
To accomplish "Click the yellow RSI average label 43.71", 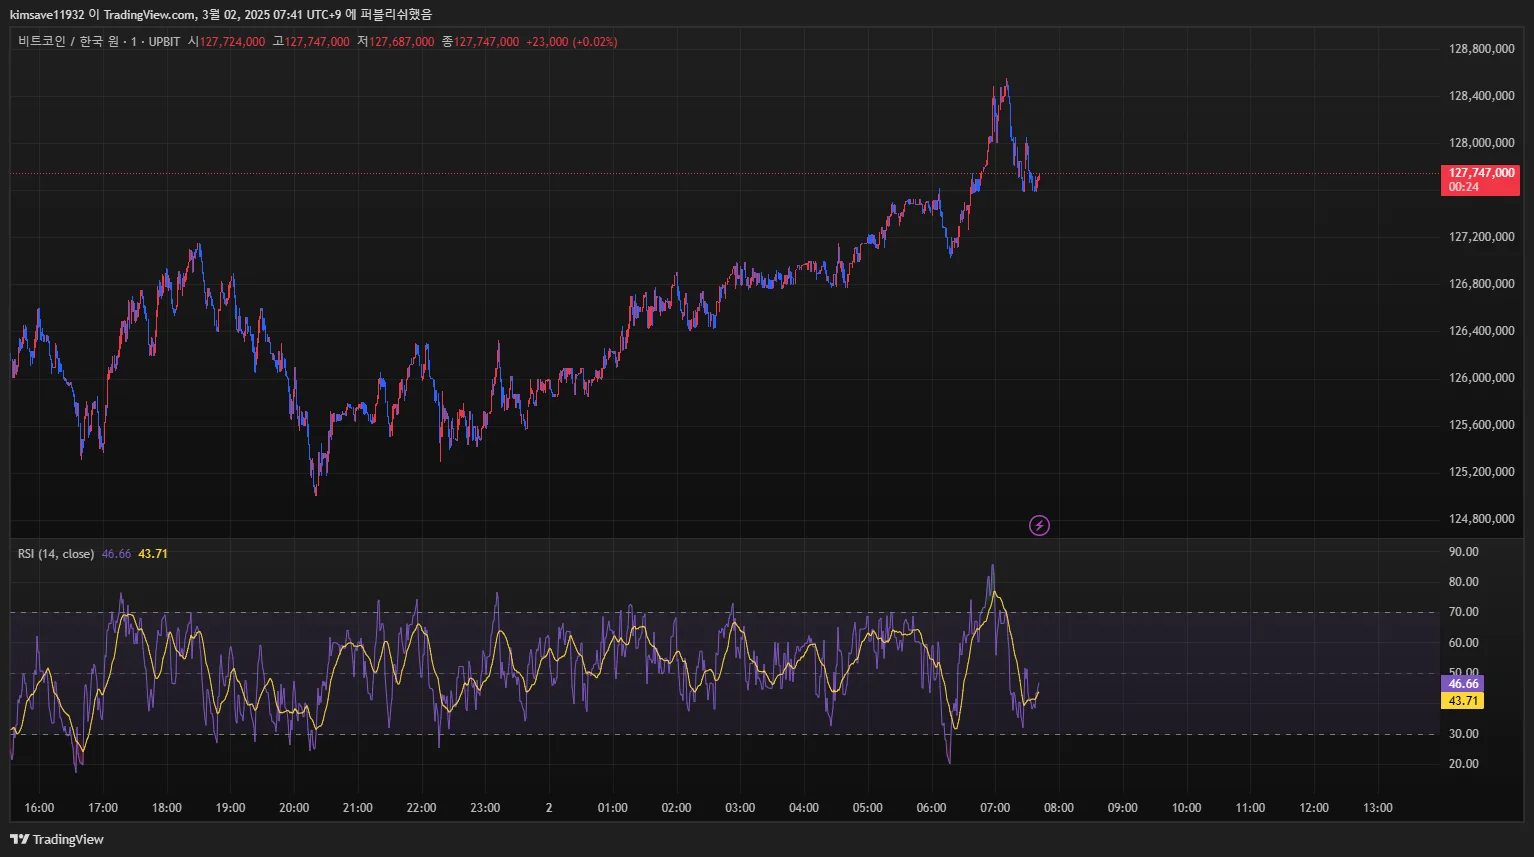I will (1462, 701).
